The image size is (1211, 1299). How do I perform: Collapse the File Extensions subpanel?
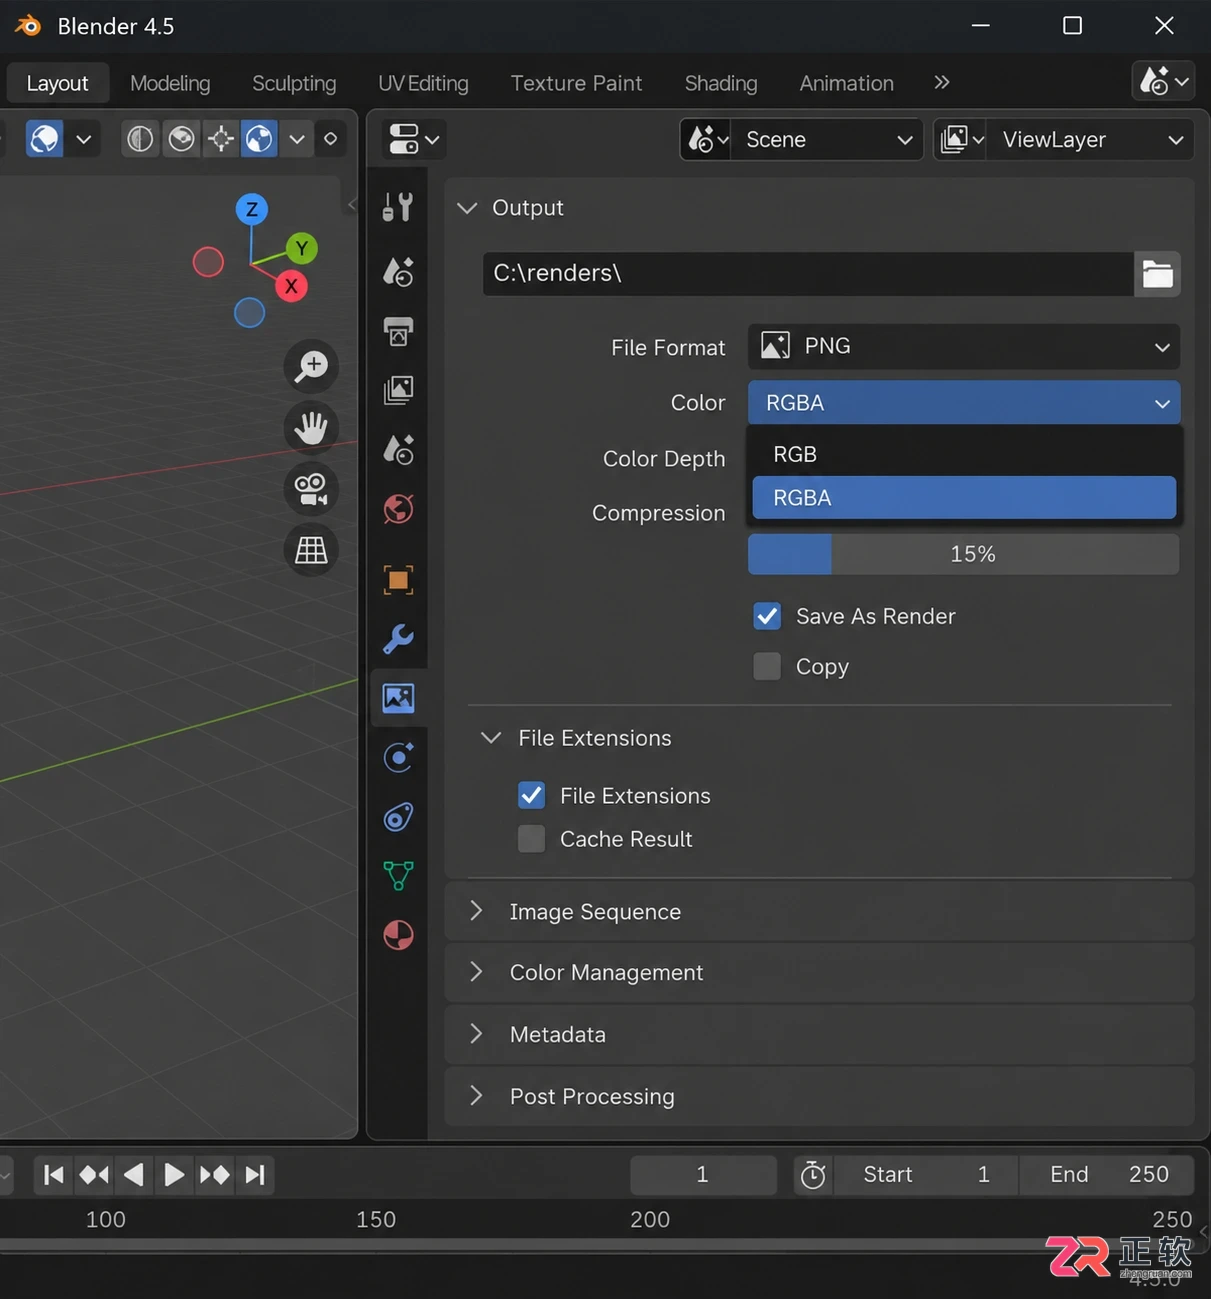tap(491, 738)
